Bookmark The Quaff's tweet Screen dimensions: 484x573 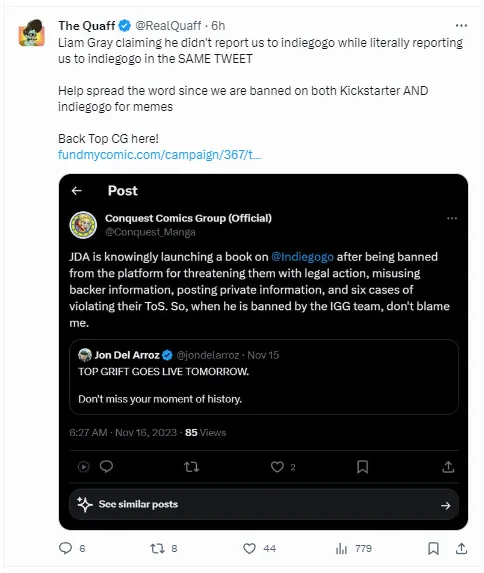tap(434, 548)
